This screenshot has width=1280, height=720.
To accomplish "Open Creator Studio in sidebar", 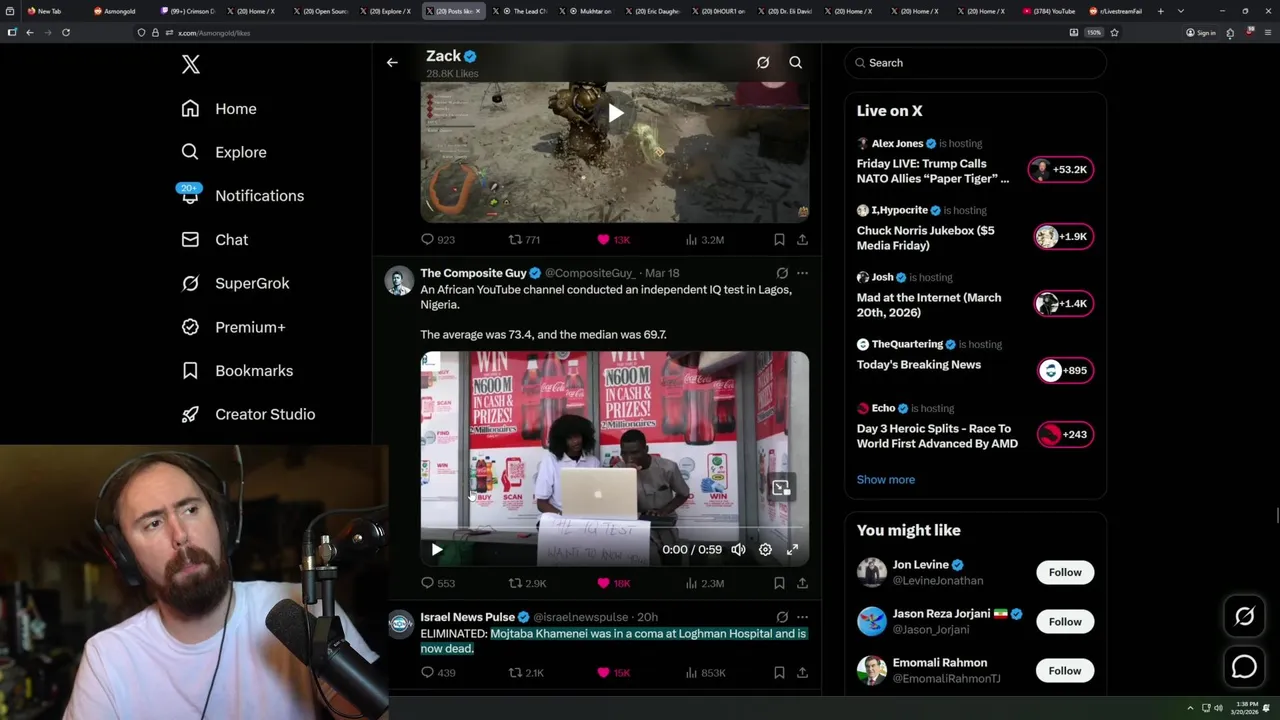I will [x=247, y=414].
